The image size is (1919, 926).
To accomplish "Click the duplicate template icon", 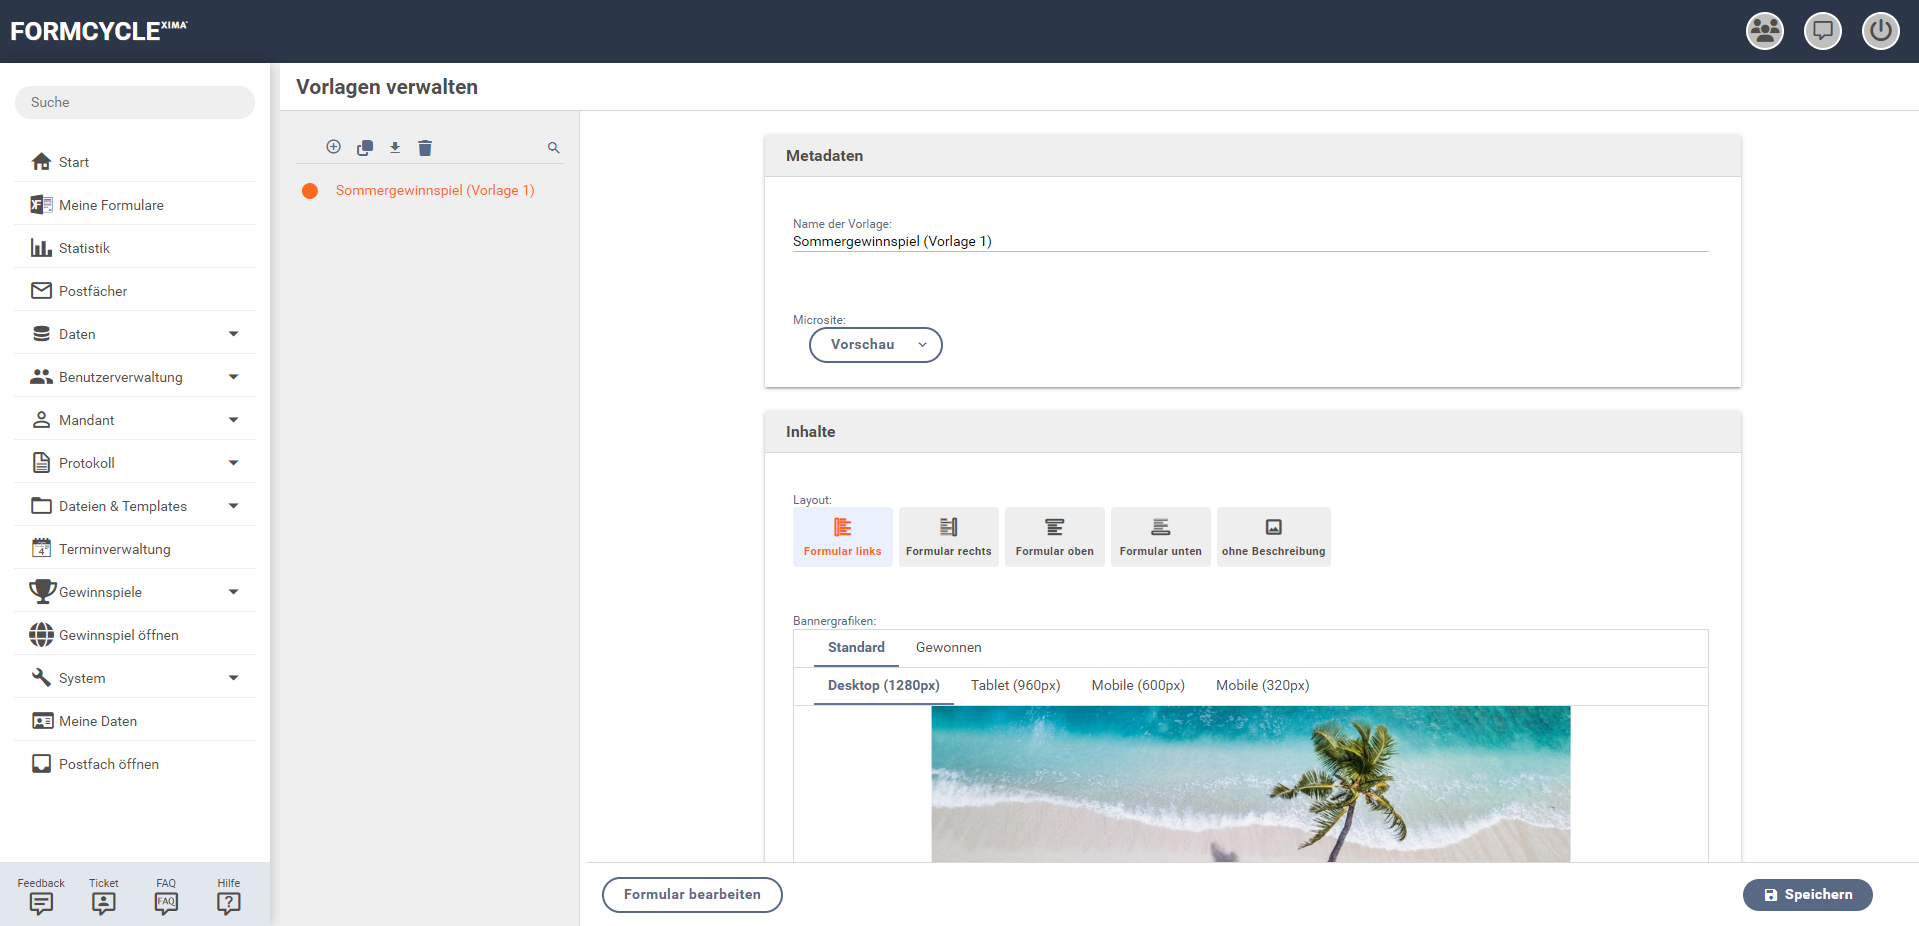I will [365, 148].
